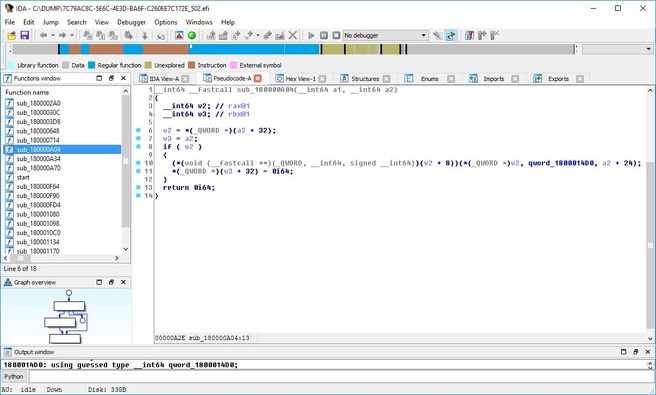Pause process with the pause icon

pos(323,36)
